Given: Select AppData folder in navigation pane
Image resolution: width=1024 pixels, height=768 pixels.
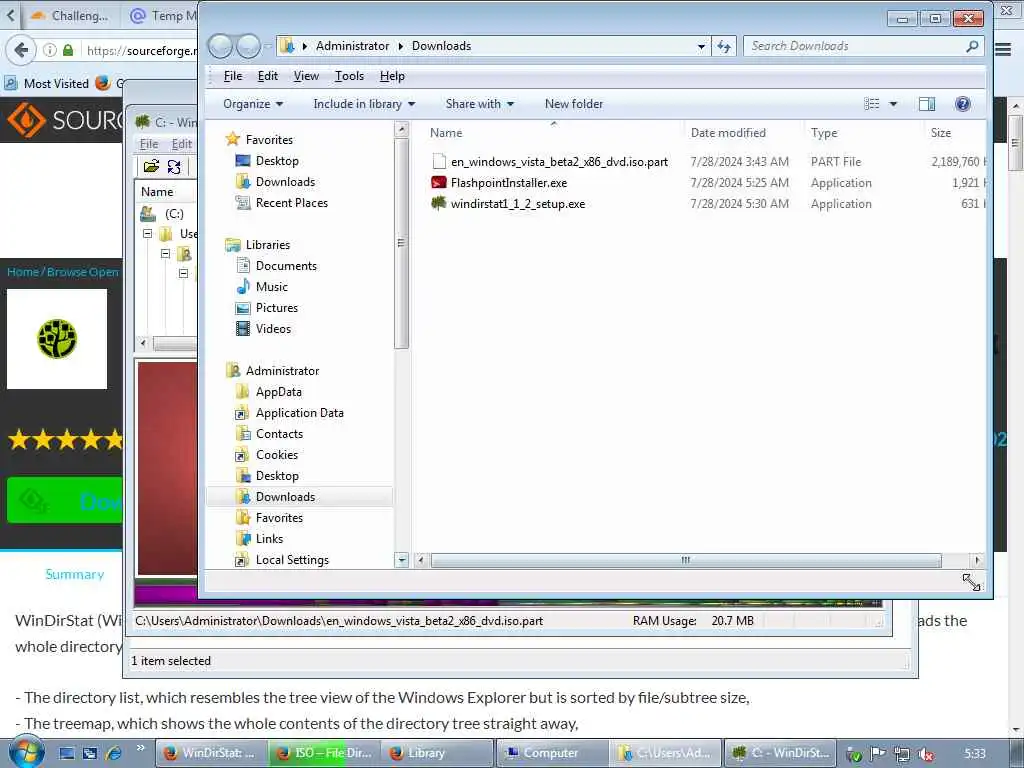Looking at the screenshot, I should coord(279,392).
